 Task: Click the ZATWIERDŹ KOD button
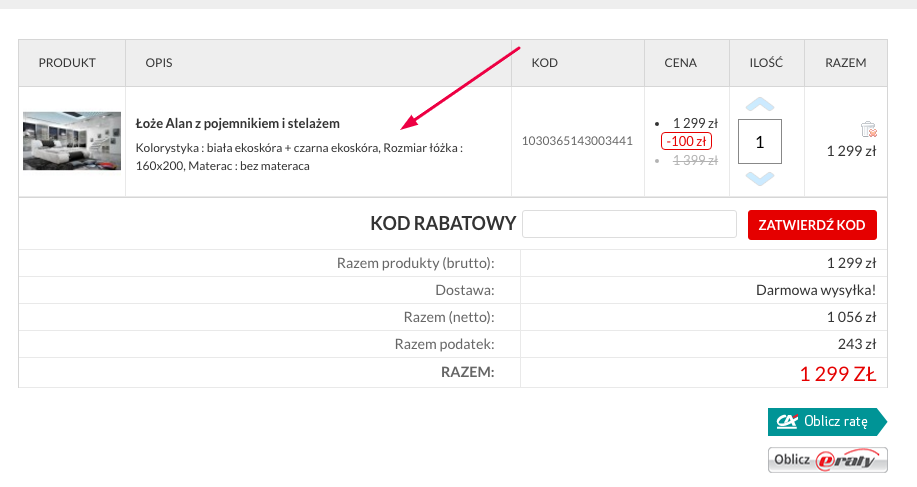tap(812, 225)
